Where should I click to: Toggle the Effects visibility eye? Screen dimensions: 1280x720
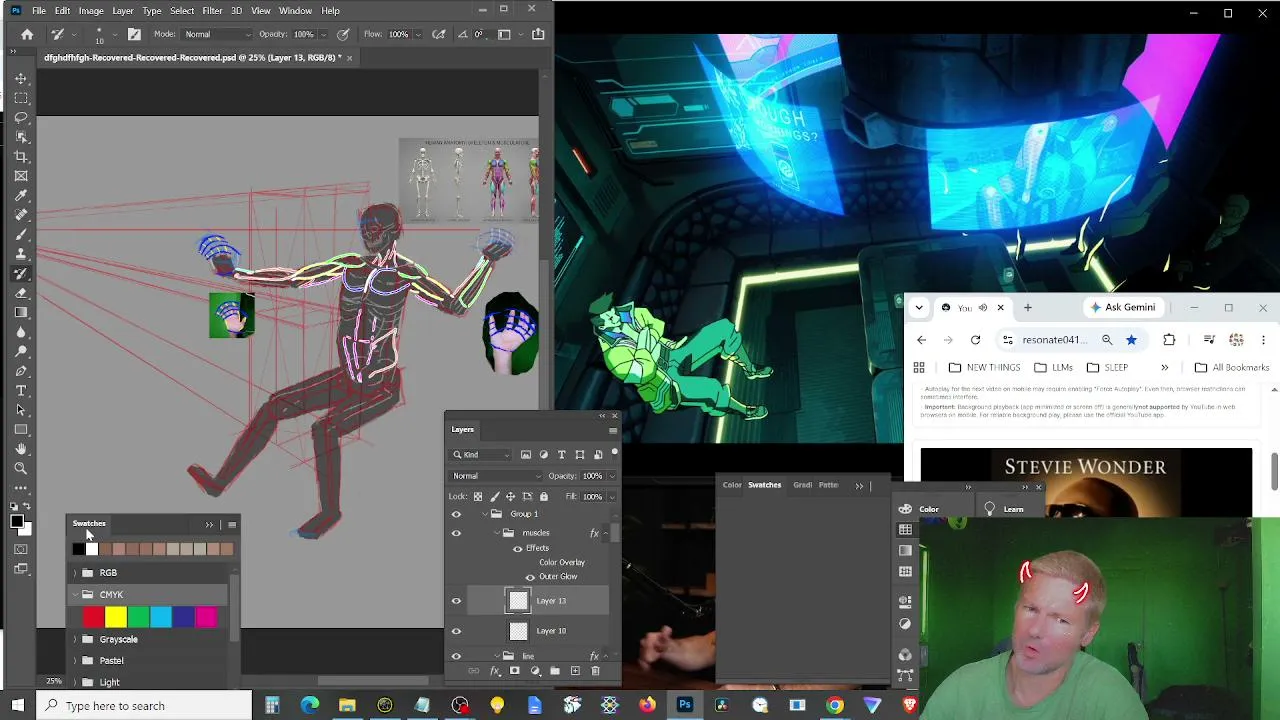click(517, 548)
